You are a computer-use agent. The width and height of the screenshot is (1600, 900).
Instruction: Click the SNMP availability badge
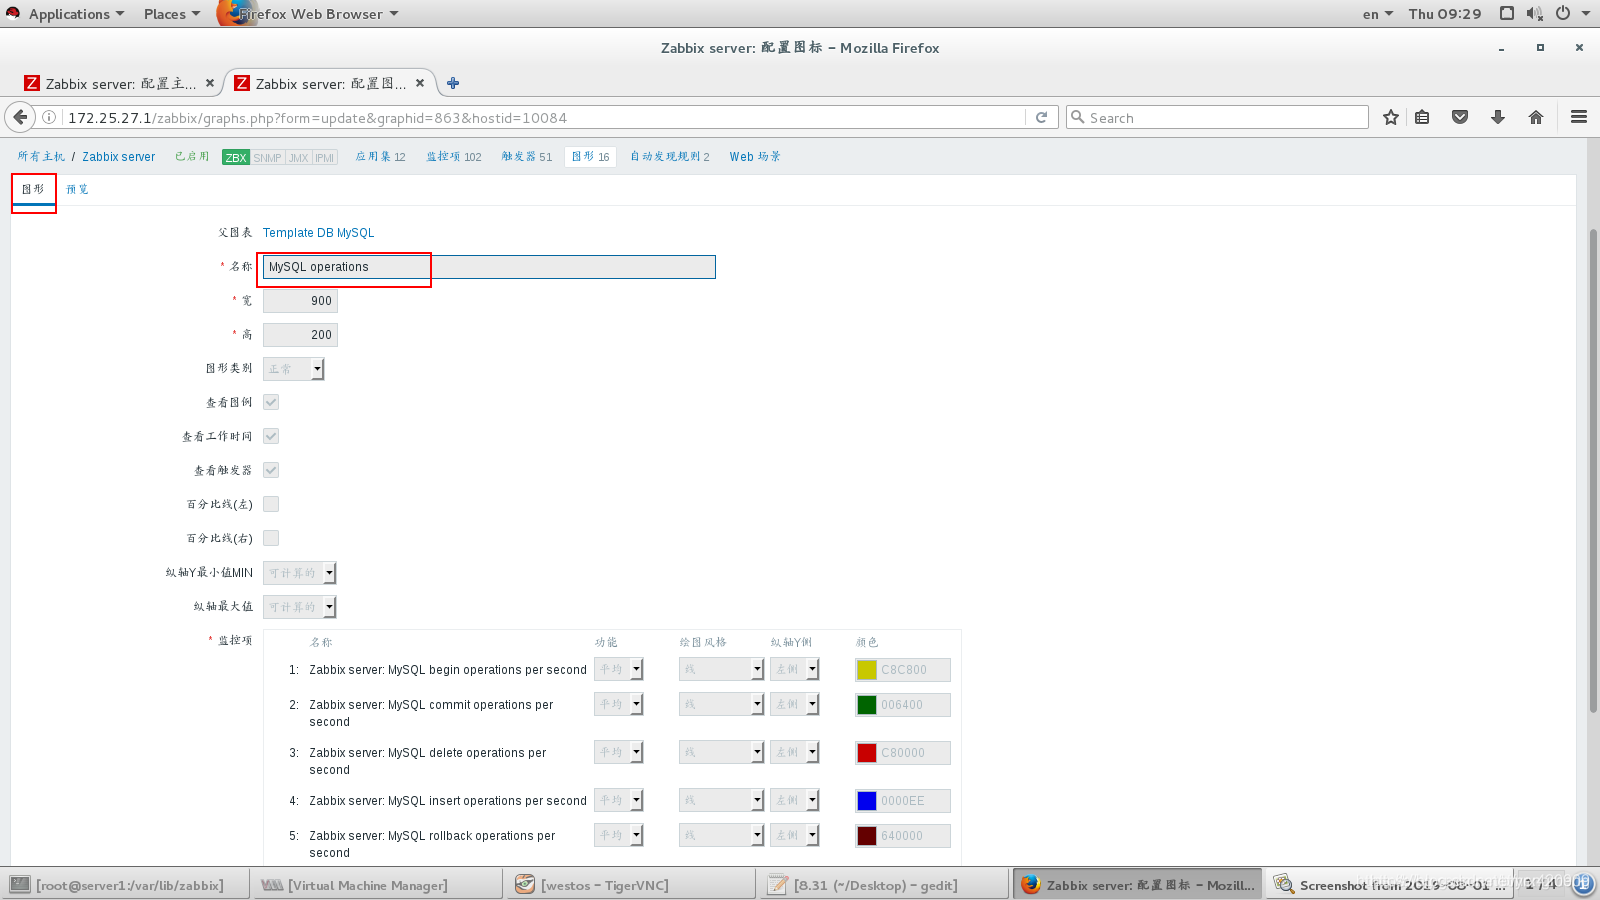[x=267, y=157]
